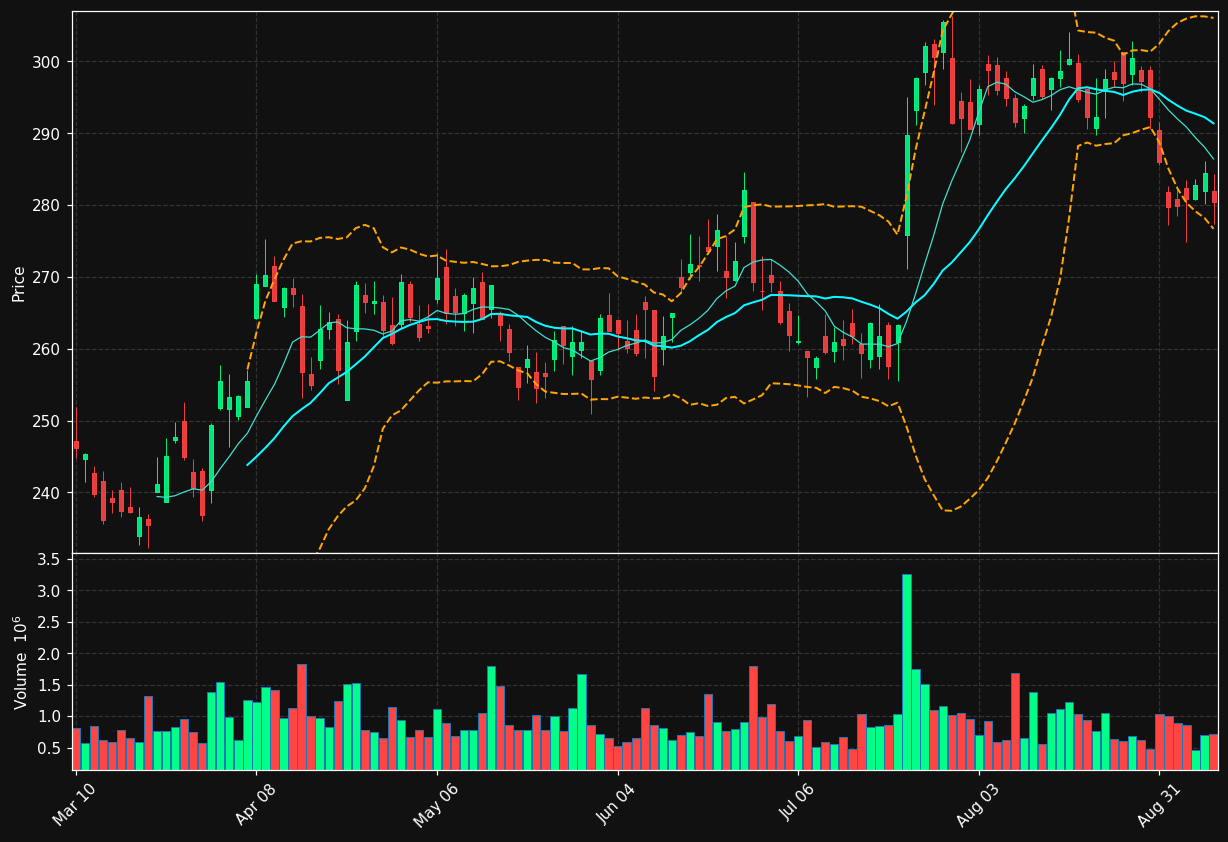Click the Aug 31 date label
The width and height of the screenshot is (1228, 842).
(1158, 803)
